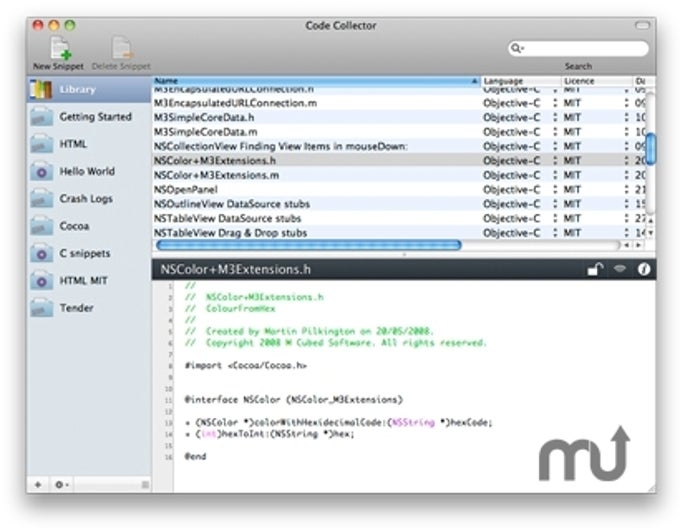The image size is (680, 531).
Task: Click the tag icon in snippet header
Action: pyautogui.click(x=620, y=269)
